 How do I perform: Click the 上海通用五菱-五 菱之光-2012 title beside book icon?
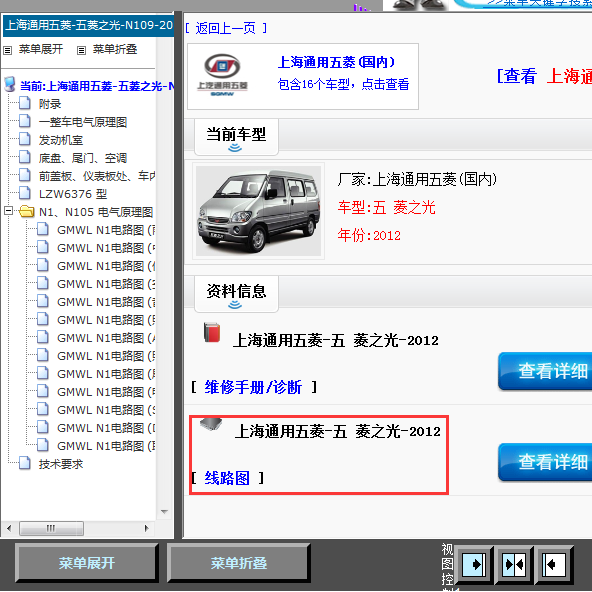click(336, 340)
